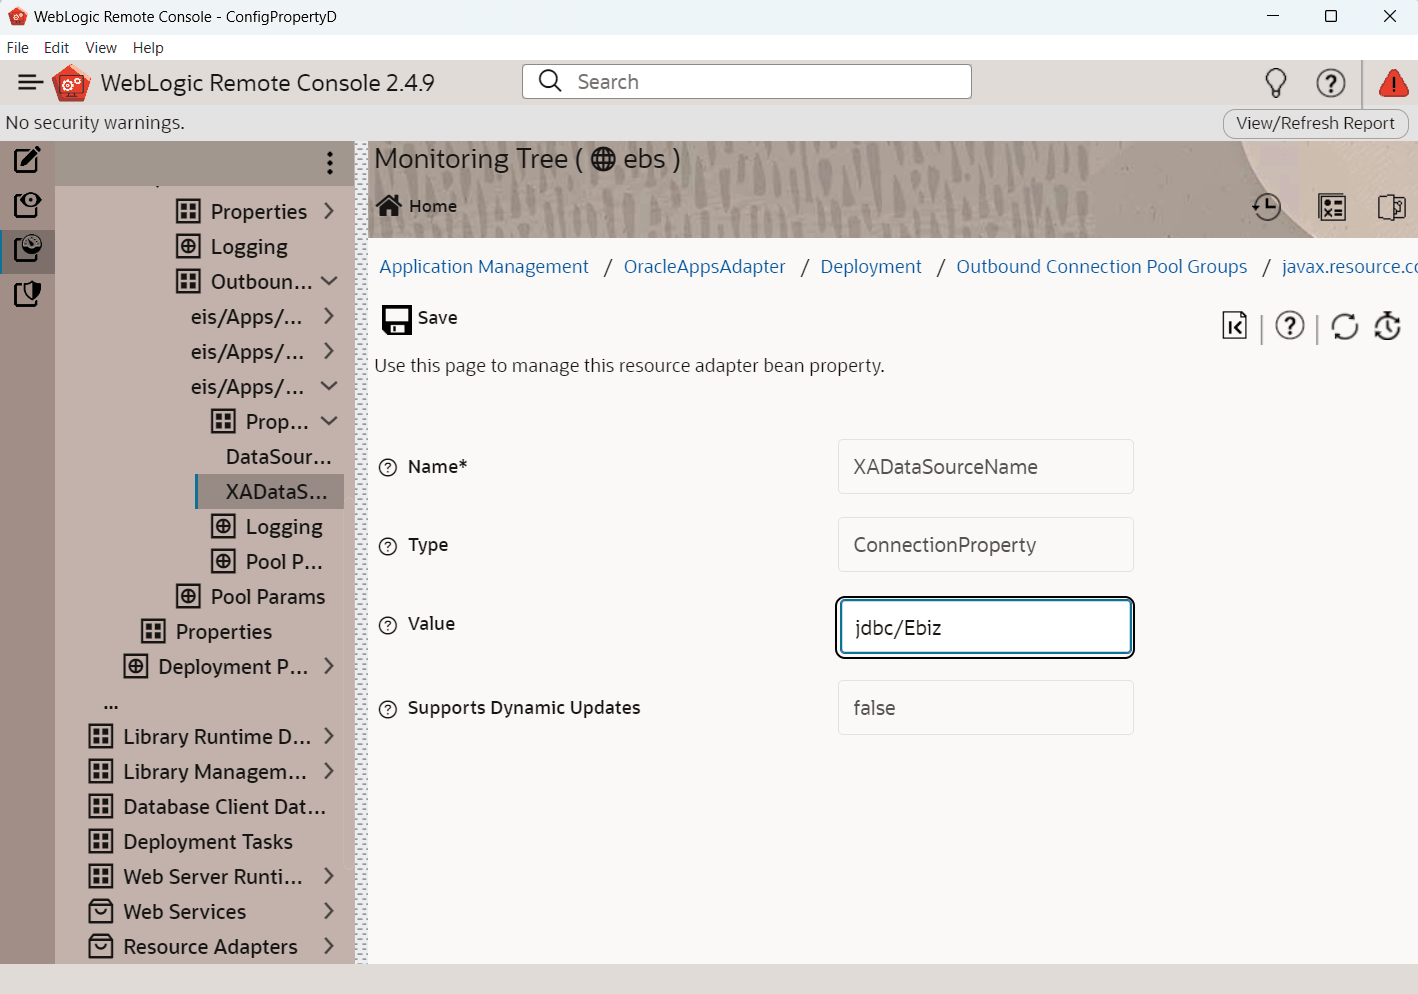Expand the Web Services node
Viewport: 1418px width, 994px height.
329,911
